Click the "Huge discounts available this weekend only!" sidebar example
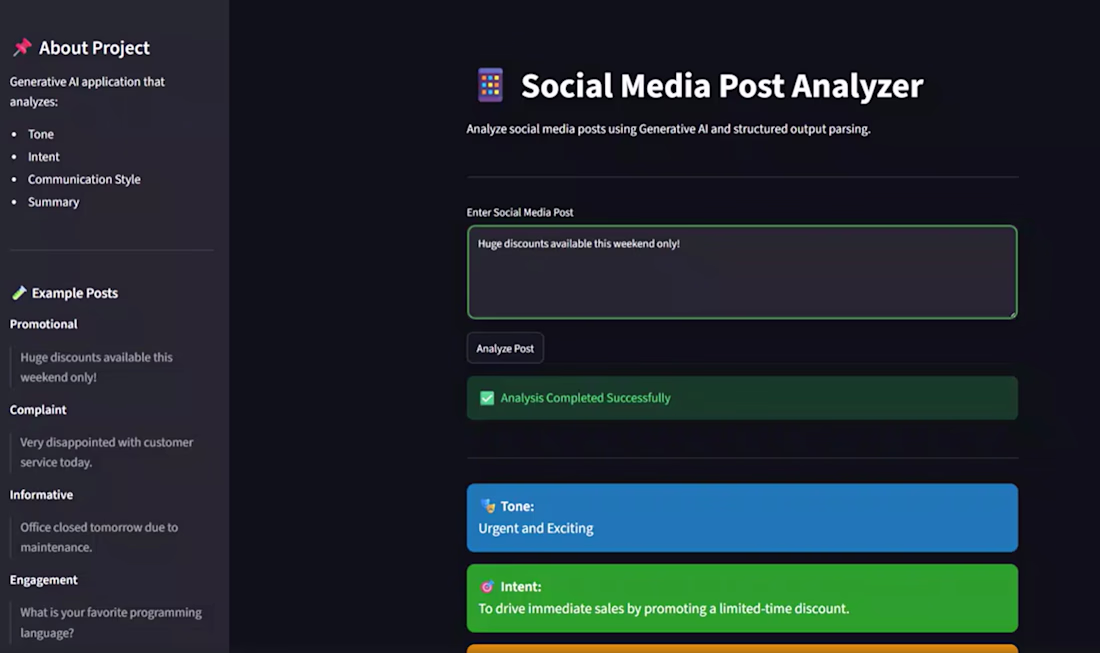1100x653 pixels. (x=96, y=367)
